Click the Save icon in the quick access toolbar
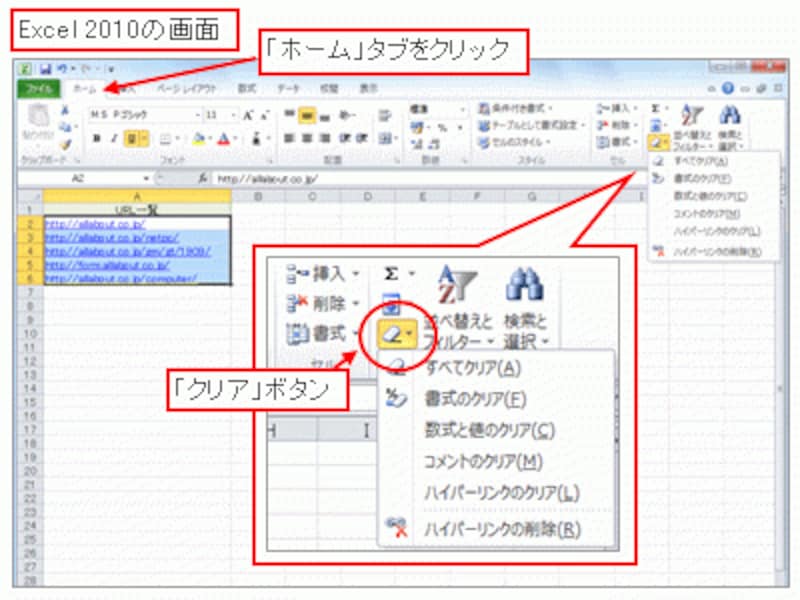 [45, 69]
